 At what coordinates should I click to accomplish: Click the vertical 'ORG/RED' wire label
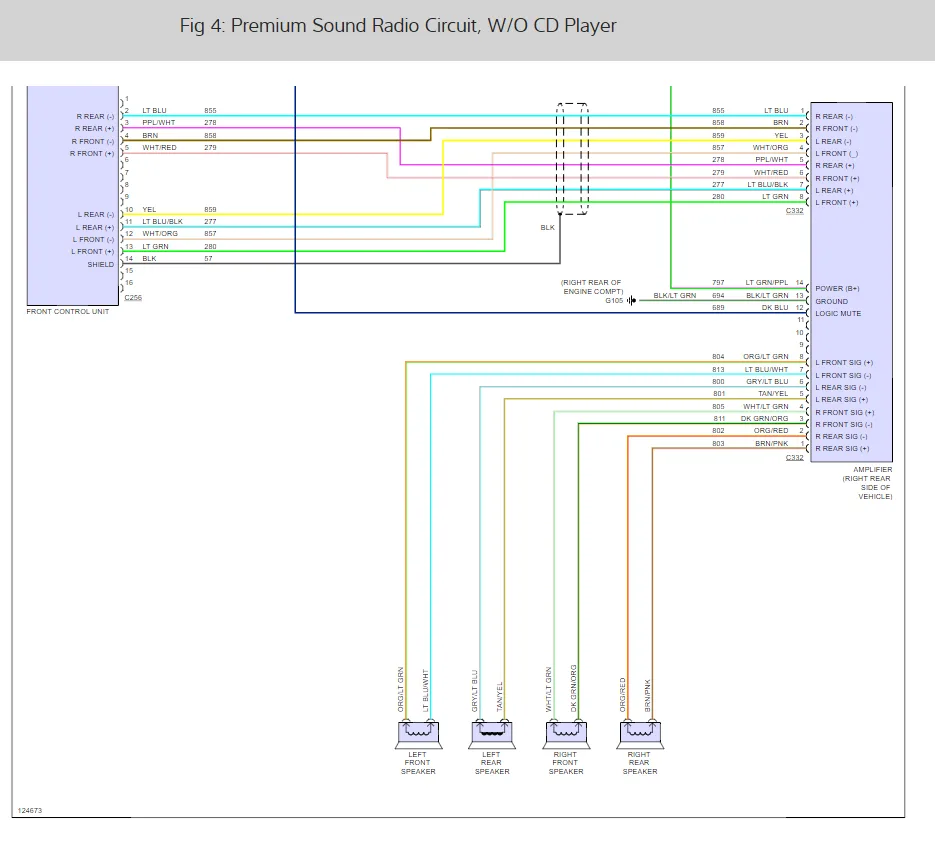coord(623,695)
